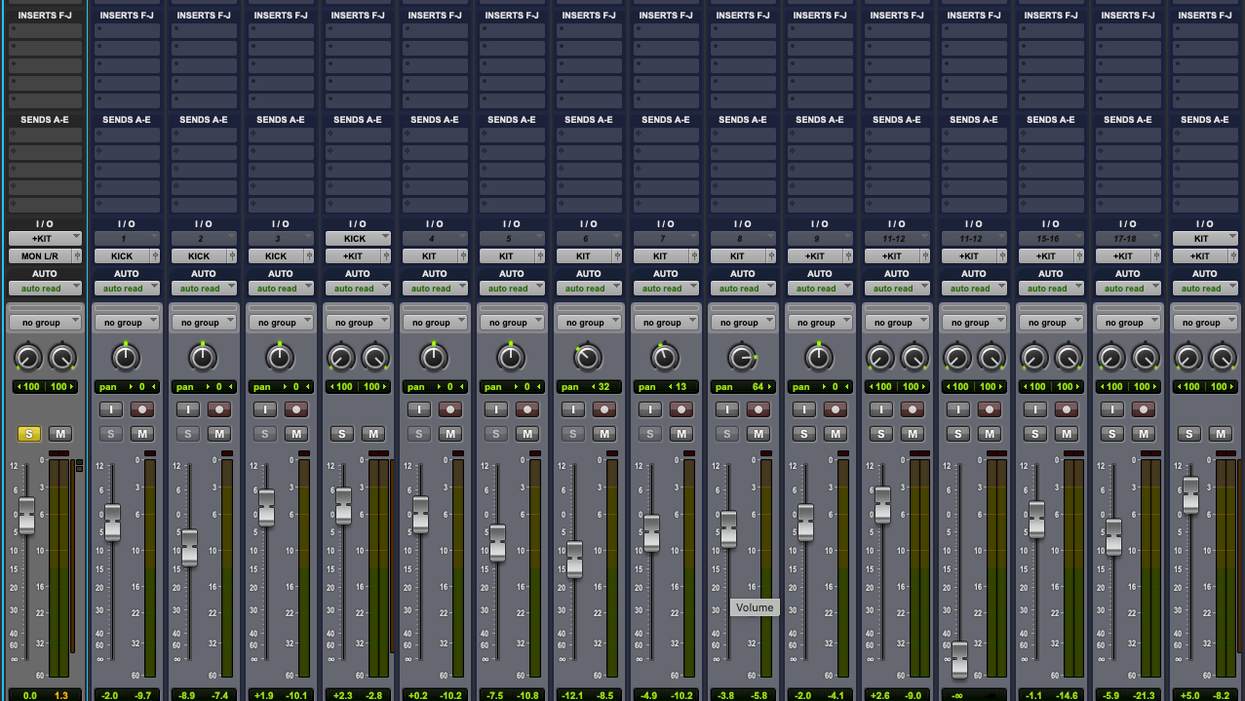Click record button on input 2 track
This screenshot has height=701, width=1245.
pyautogui.click(x=219, y=410)
